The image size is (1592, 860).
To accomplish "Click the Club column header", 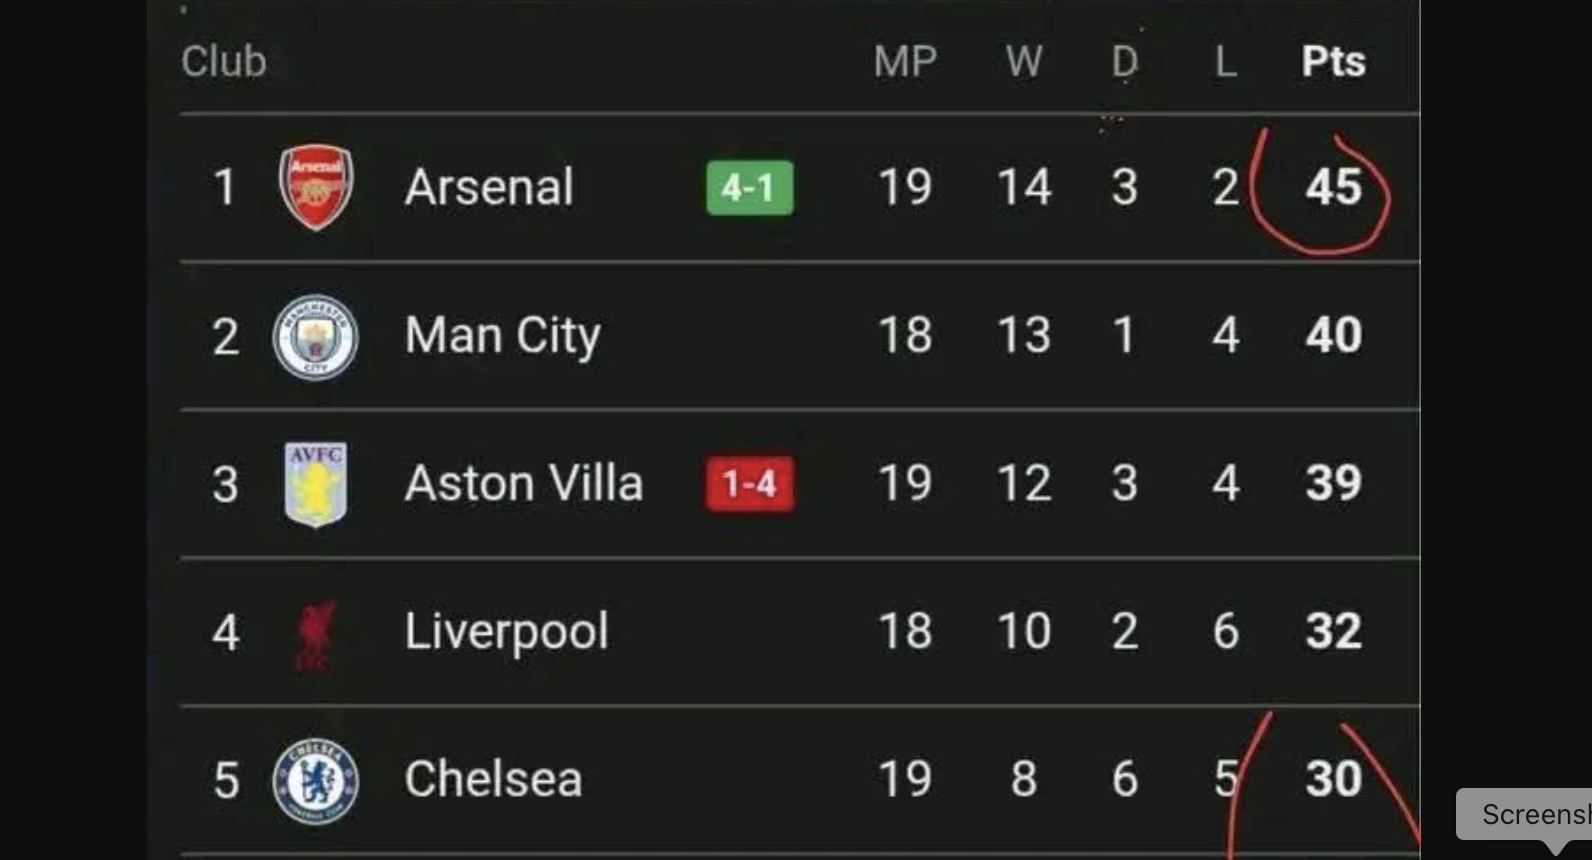I will (223, 61).
